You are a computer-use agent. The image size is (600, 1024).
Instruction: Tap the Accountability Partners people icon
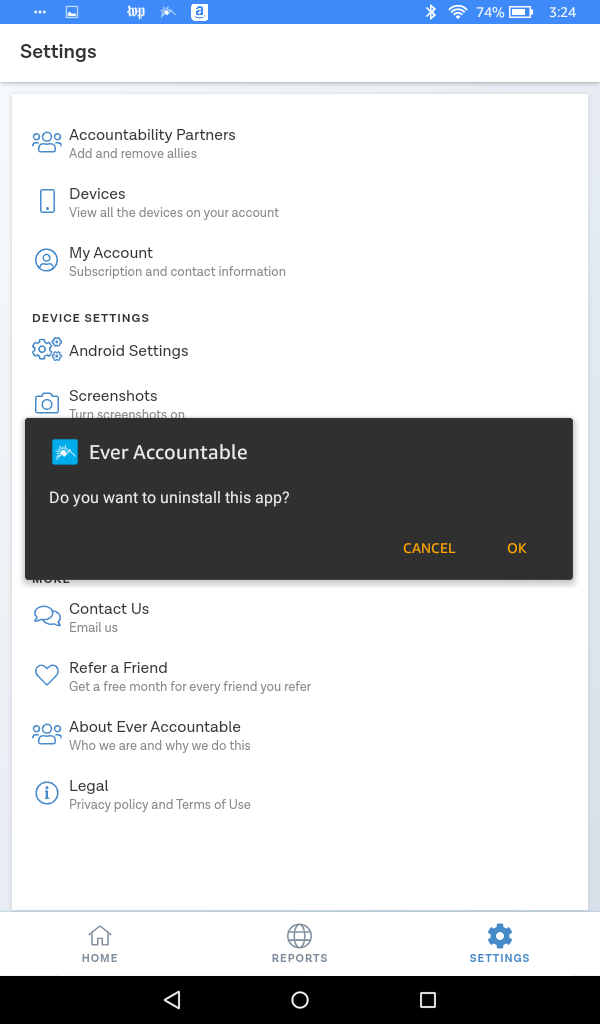47,142
